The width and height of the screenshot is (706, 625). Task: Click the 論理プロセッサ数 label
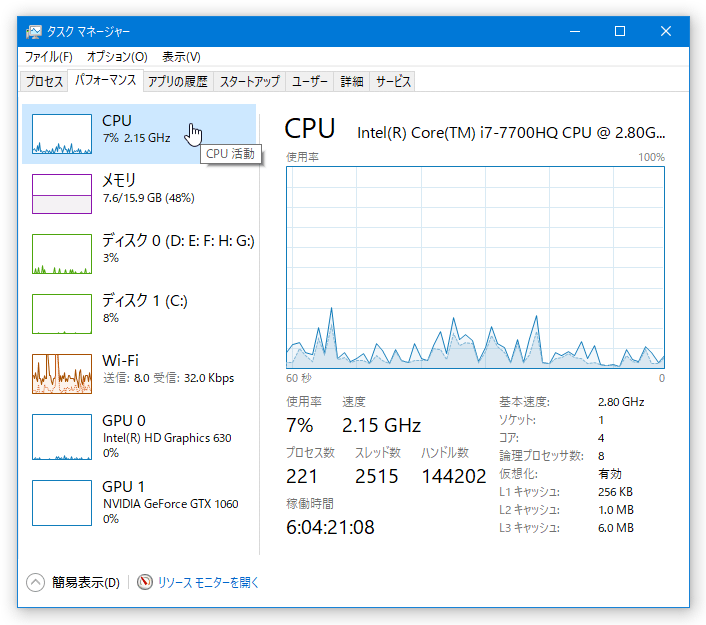(541, 456)
